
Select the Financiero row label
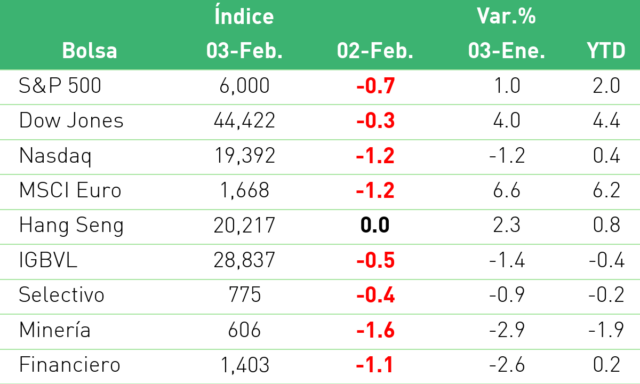click(x=70, y=365)
